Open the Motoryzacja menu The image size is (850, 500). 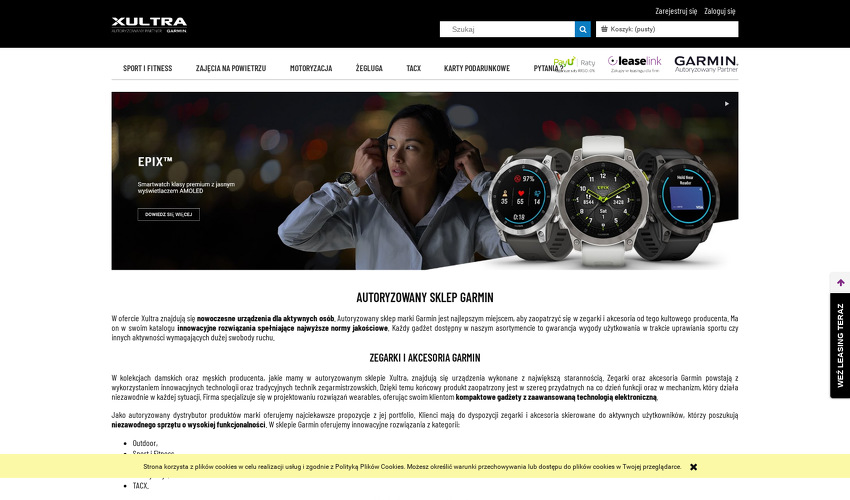coord(311,68)
